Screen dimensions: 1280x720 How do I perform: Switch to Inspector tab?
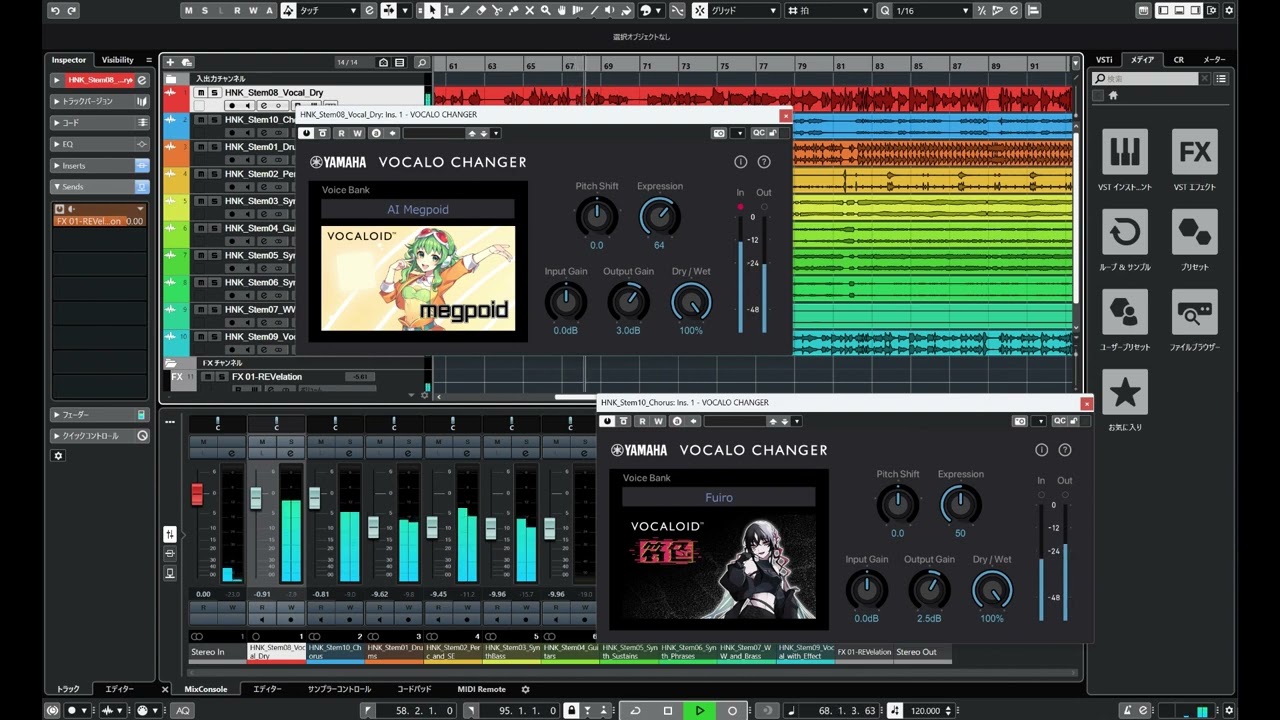pos(69,60)
